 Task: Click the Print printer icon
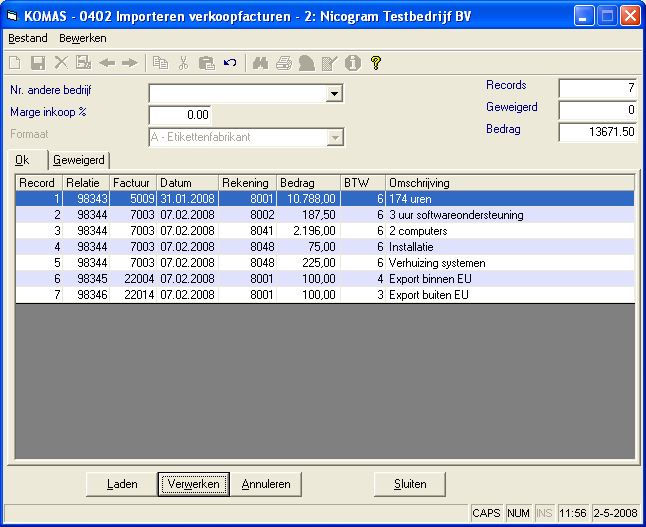pos(284,63)
